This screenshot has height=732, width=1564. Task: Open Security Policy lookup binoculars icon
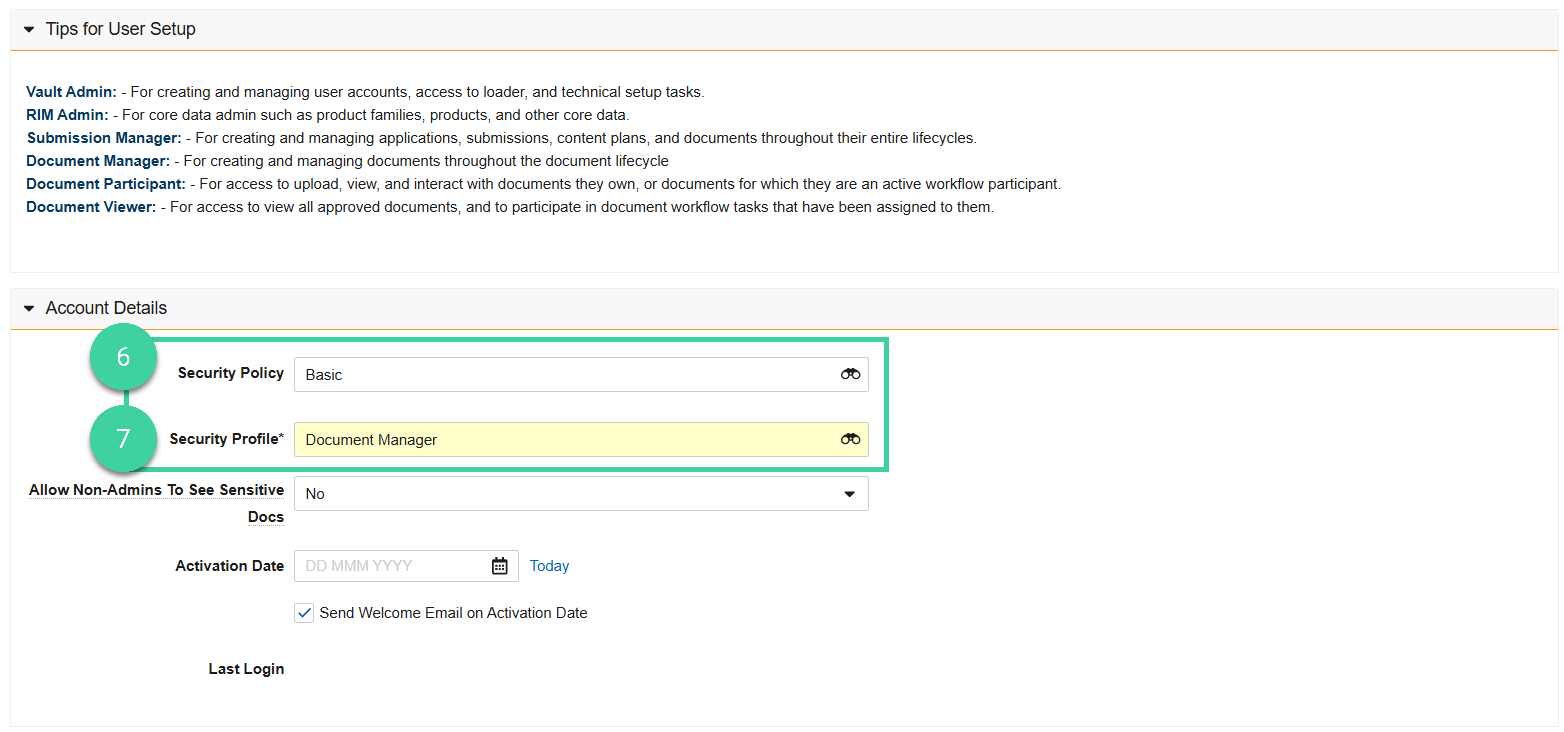tap(850, 374)
